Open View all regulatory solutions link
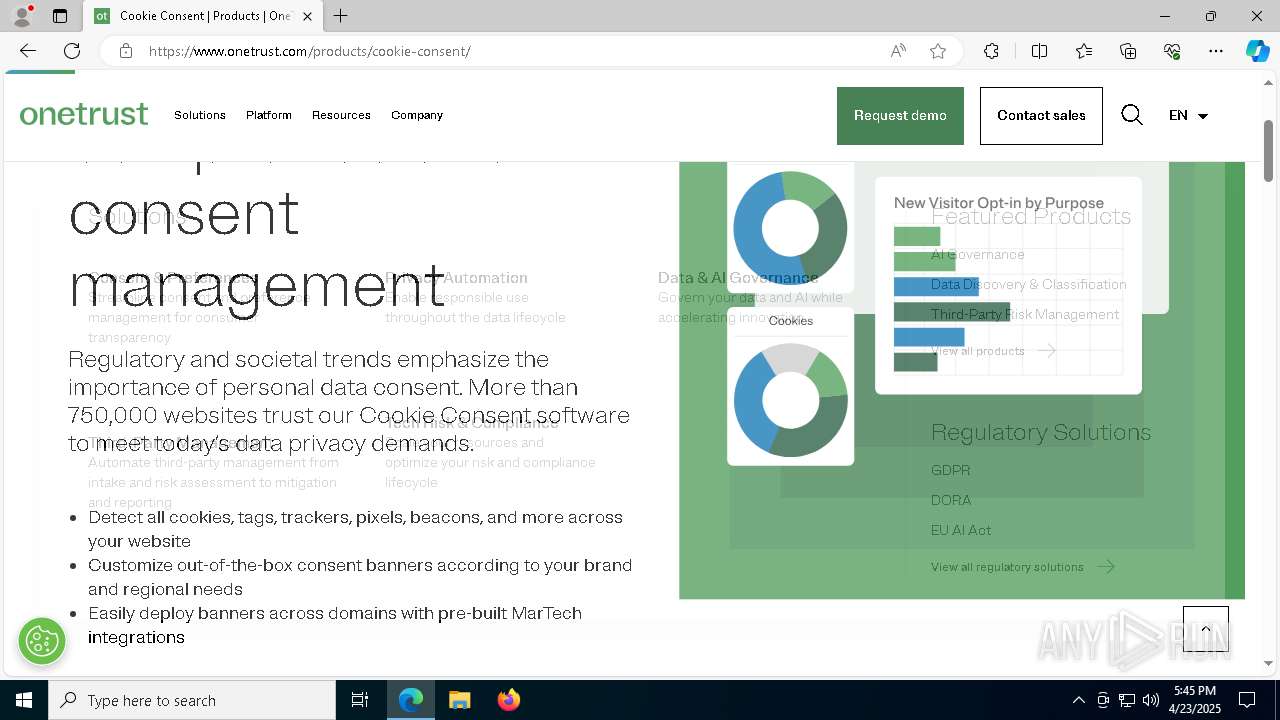 pos(1022,567)
